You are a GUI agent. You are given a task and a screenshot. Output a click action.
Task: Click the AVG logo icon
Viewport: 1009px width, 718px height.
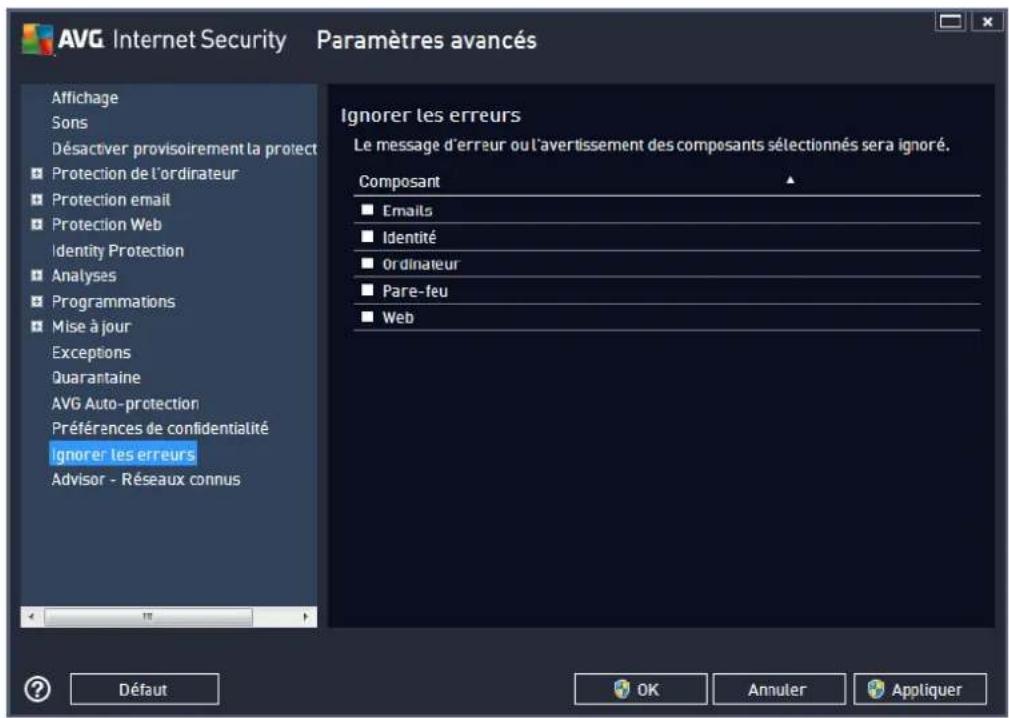[x=37, y=39]
